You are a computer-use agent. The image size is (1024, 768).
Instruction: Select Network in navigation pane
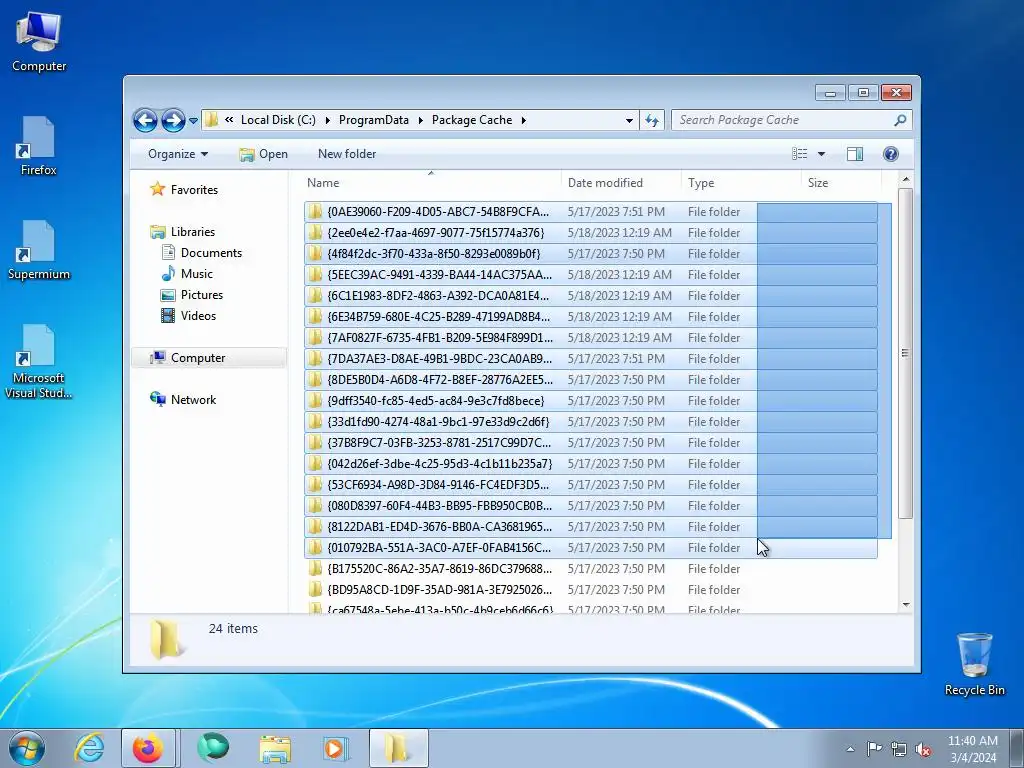pyautogui.click(x=193, y=400)
